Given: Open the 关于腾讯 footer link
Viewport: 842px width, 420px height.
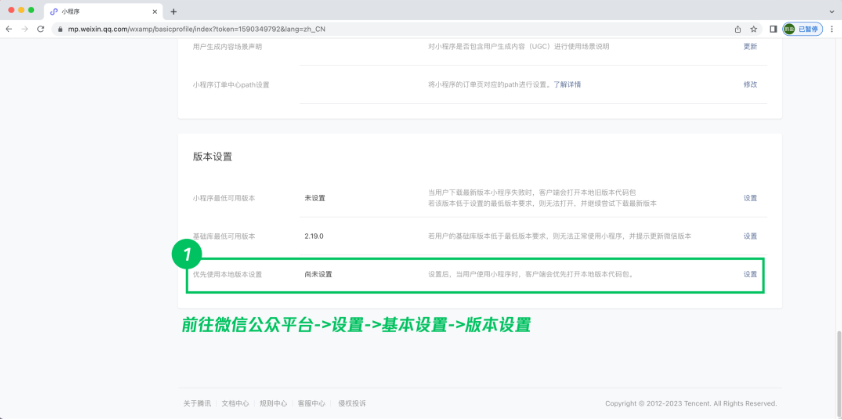Looking at the screenshot, I should [197, 403].
